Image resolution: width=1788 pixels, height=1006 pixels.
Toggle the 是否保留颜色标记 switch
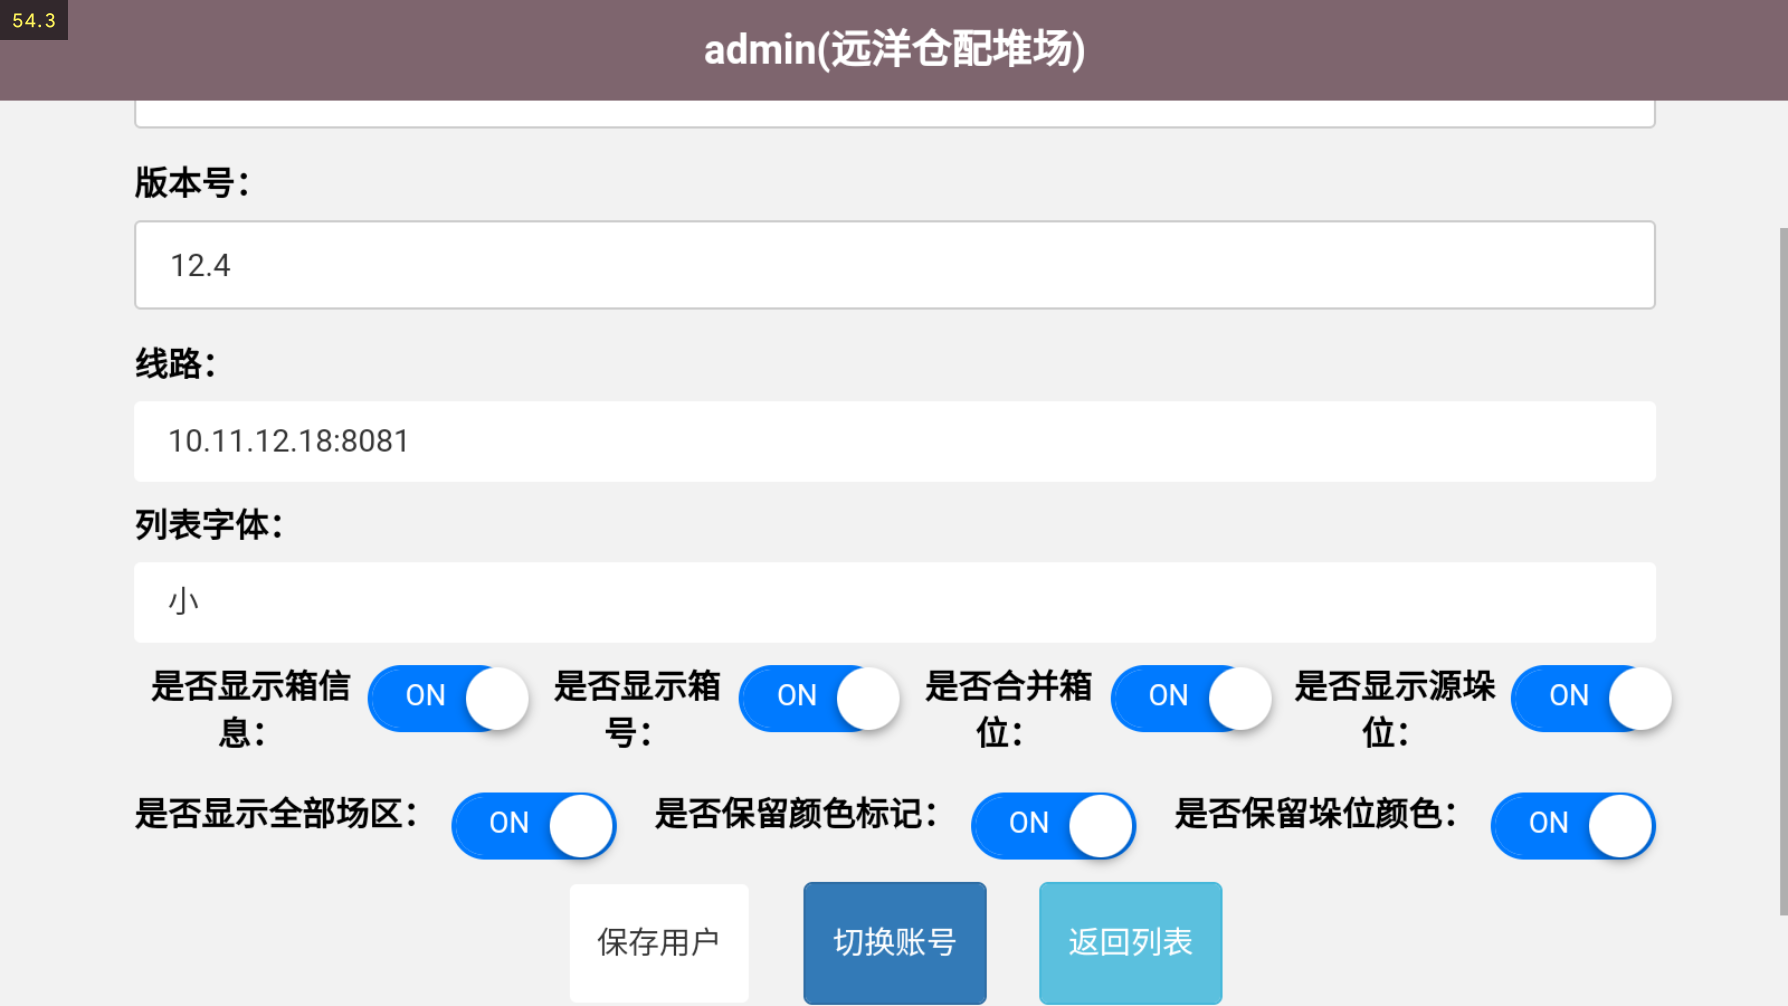[1053, 825]
